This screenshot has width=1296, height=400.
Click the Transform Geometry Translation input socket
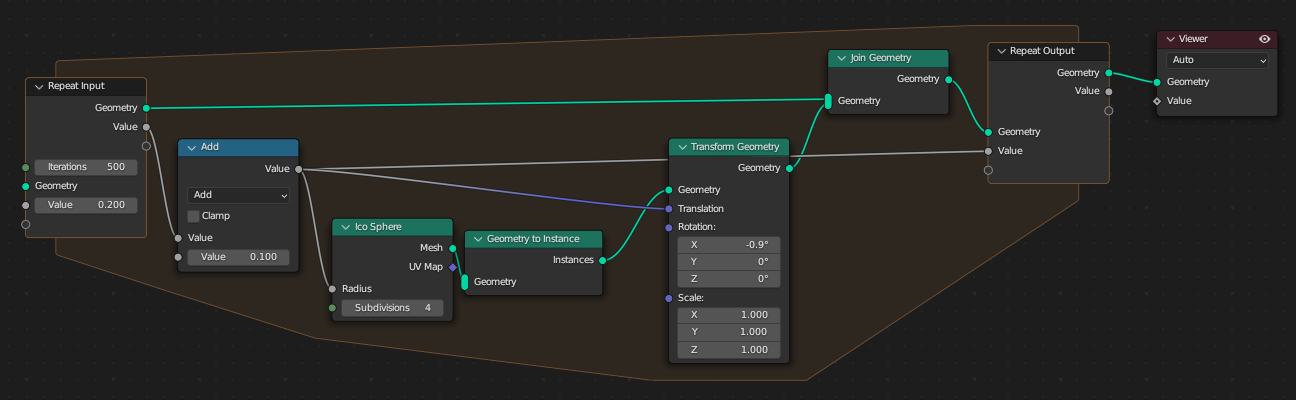[x=669, y=209]
